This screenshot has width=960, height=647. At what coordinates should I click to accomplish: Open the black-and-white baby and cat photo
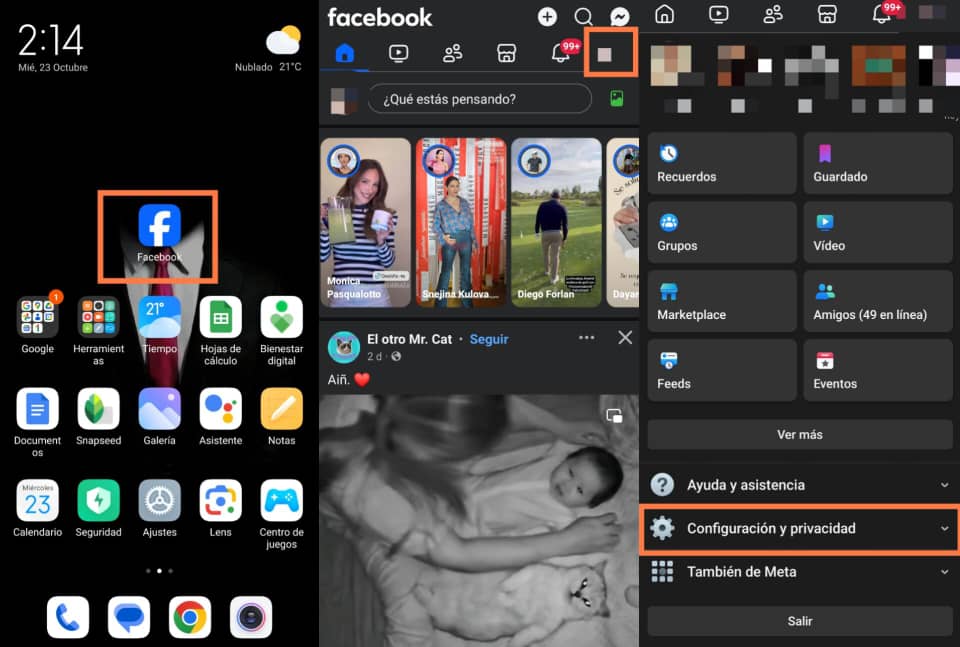click(x=479, y=521)
